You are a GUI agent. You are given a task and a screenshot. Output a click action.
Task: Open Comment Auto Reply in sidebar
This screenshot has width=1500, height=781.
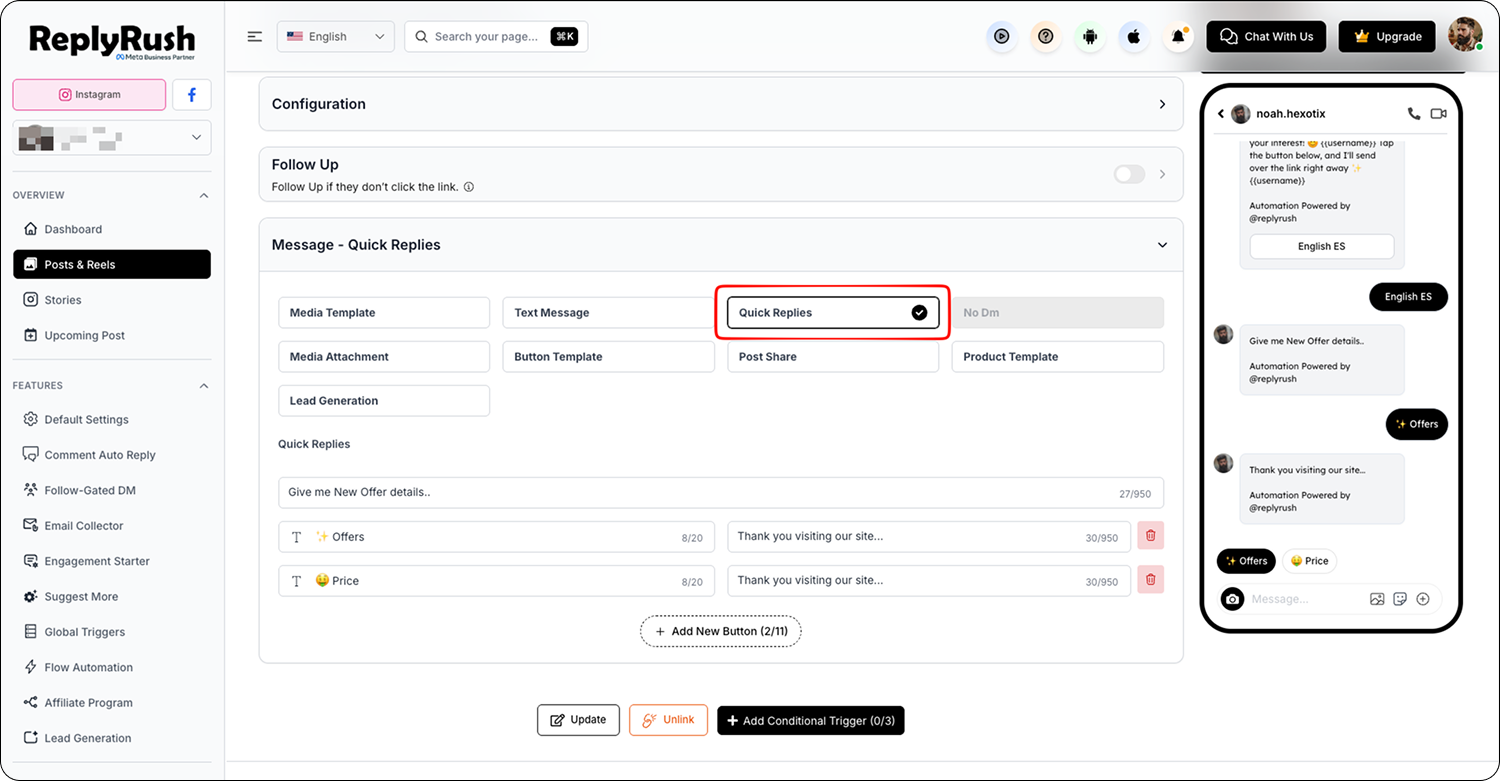tap(100, 455)
